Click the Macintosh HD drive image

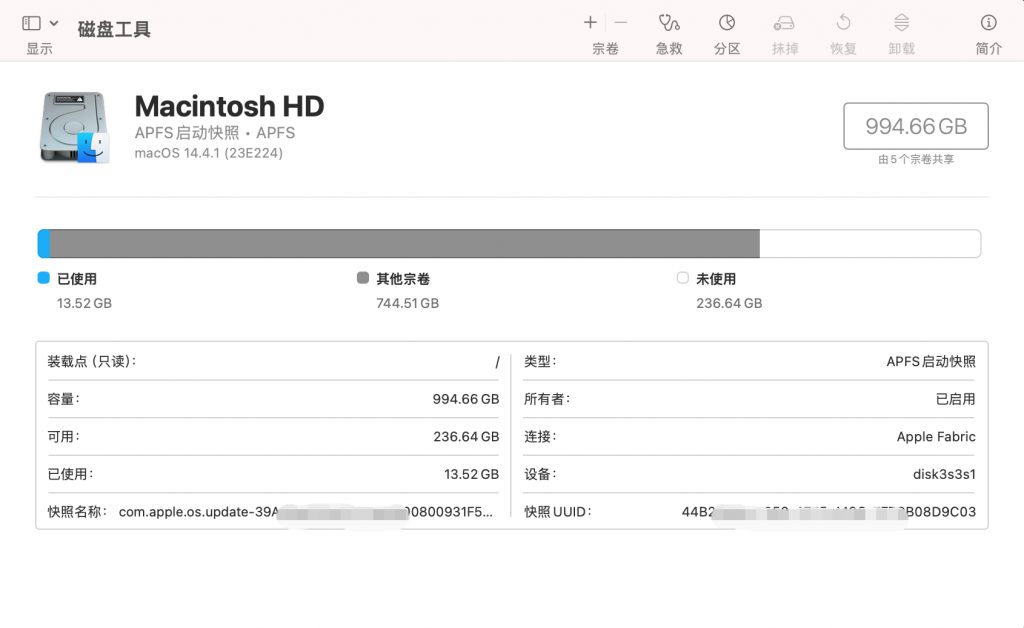(75, 128)
